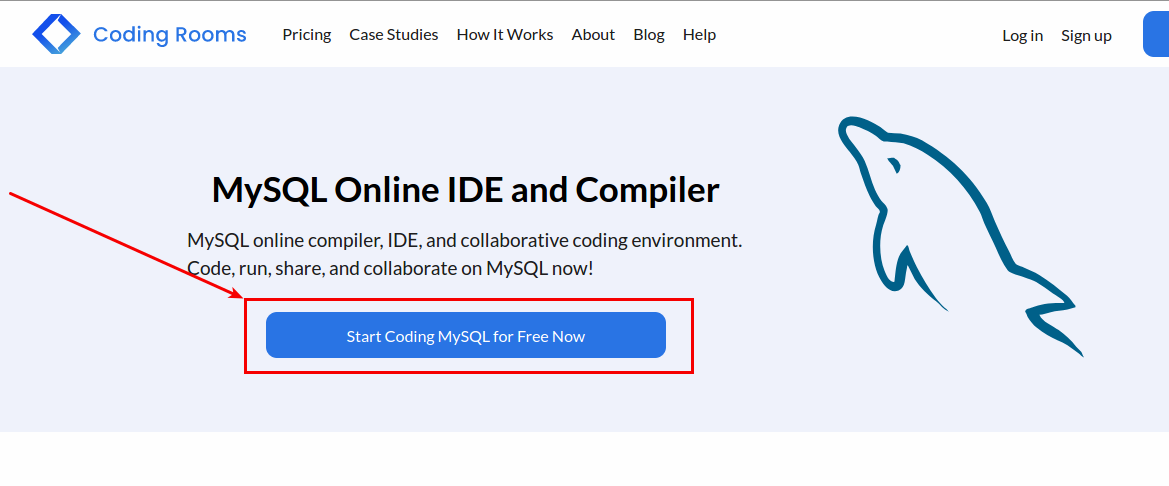The height and width of the screenshot is (486, 1169).
Task: Click the partially visible blue header button
Action: tap(1156, 35)
